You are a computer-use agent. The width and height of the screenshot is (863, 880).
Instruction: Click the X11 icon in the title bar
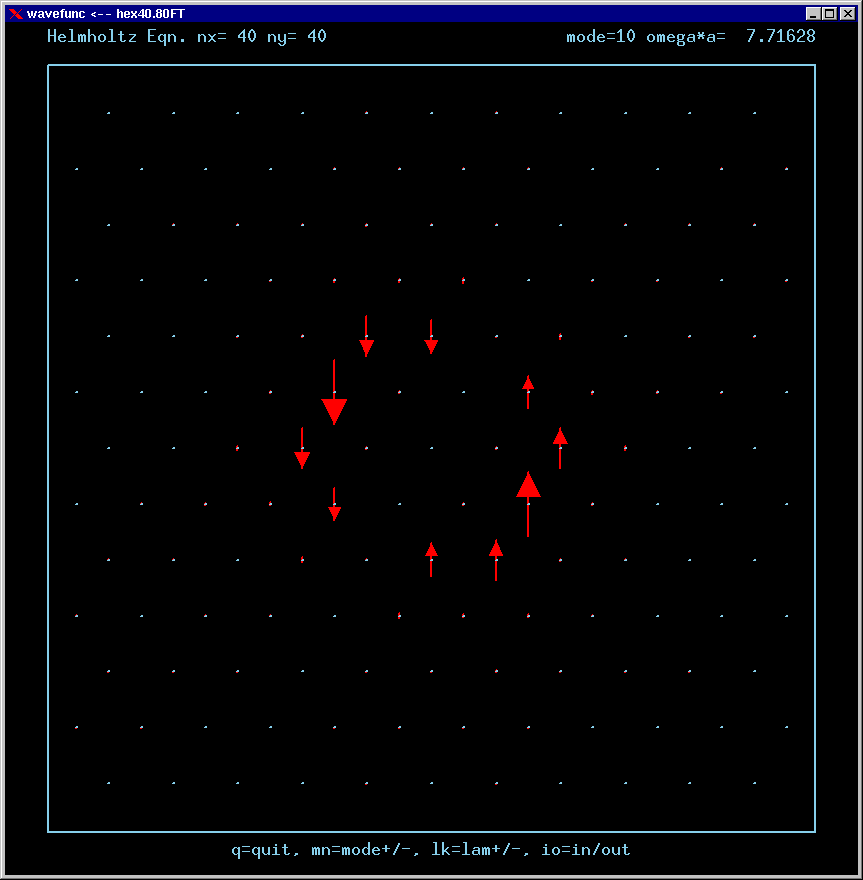[x=16, y=13]
